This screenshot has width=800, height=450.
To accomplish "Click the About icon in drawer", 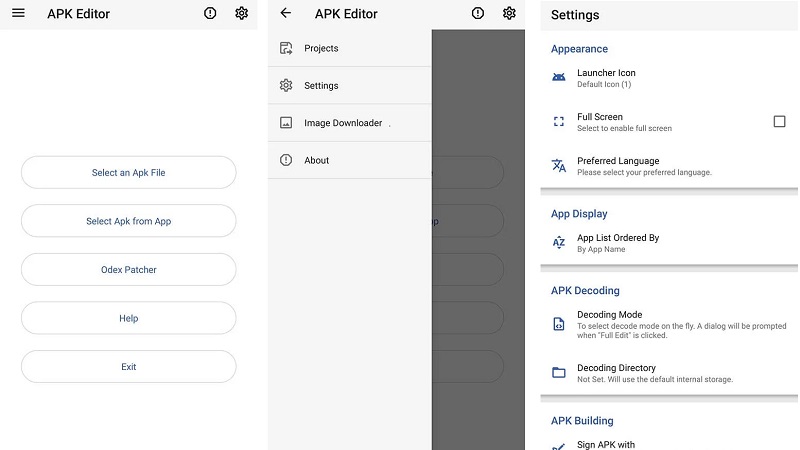I will pos(286,160).
